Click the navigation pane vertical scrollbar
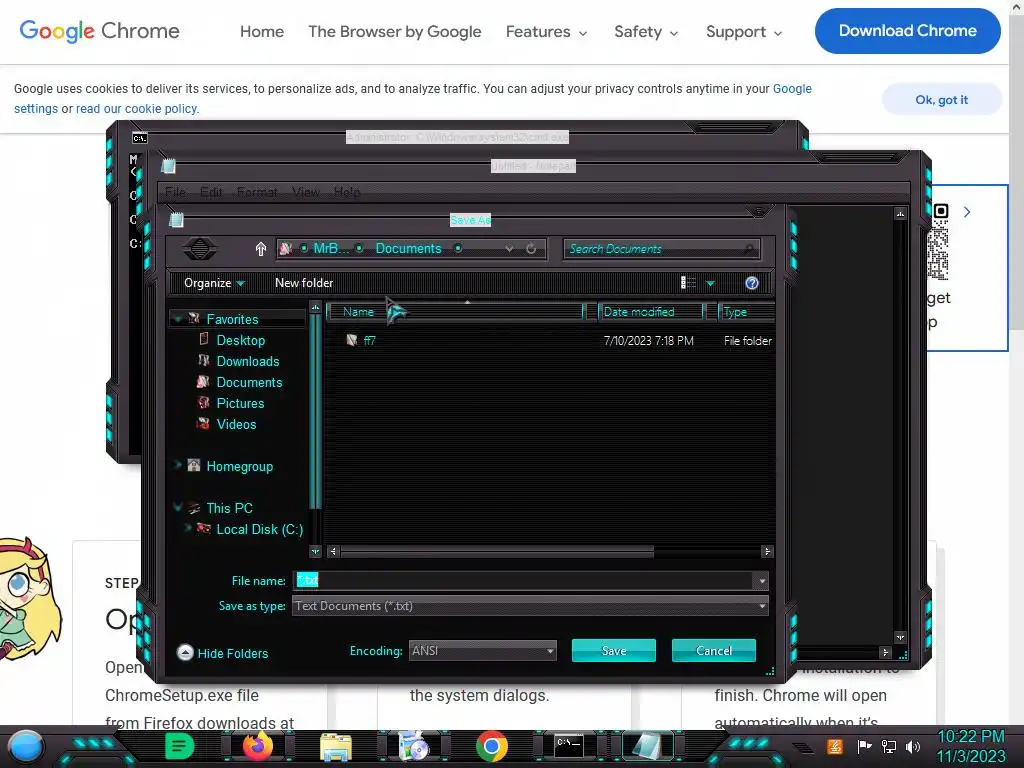Image resolution: width=1024 pixels, height=768 pixels. [x=315, y=411]
